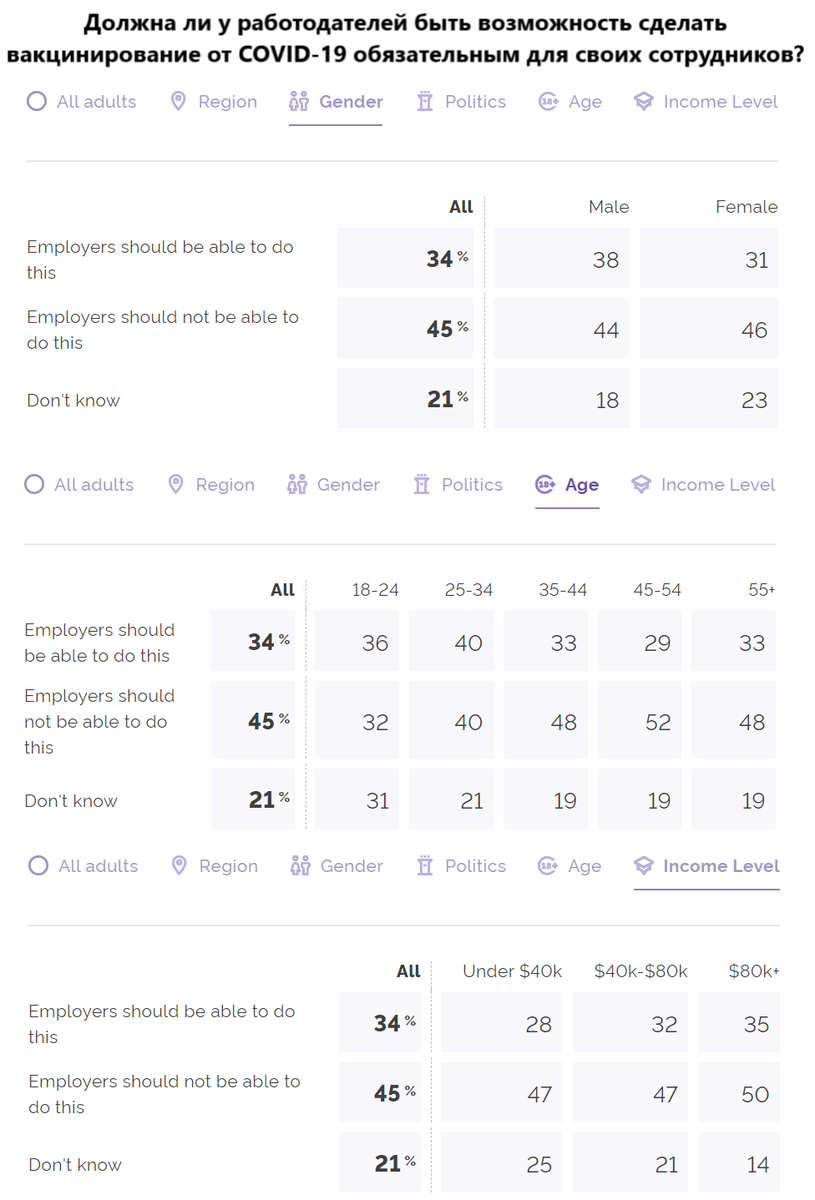Click the 34% cell under the All column

[405, 258]
